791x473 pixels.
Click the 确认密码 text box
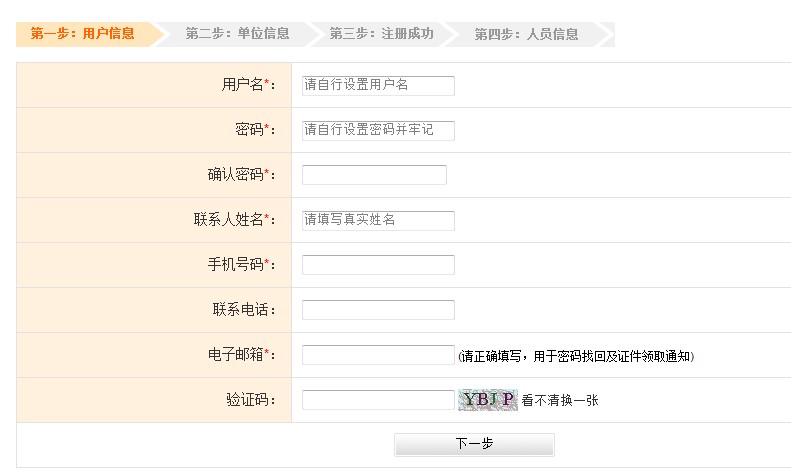point(374,175)
